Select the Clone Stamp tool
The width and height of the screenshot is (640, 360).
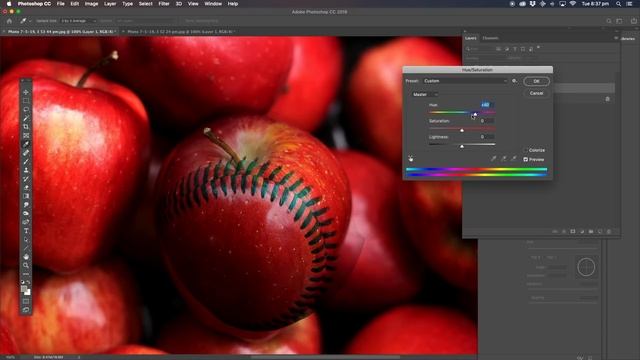tap(26, 170)
